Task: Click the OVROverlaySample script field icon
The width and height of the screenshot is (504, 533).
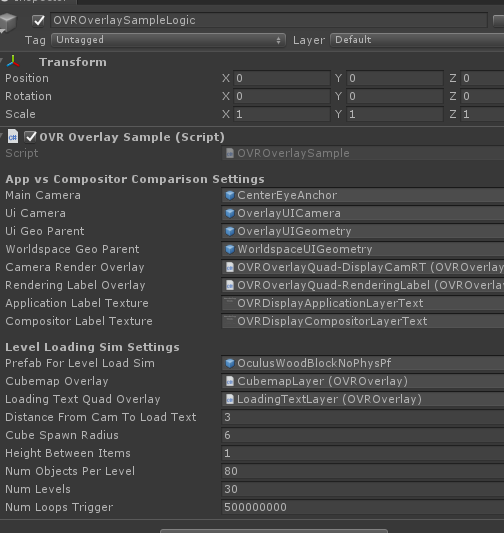Action: [230, 153]
